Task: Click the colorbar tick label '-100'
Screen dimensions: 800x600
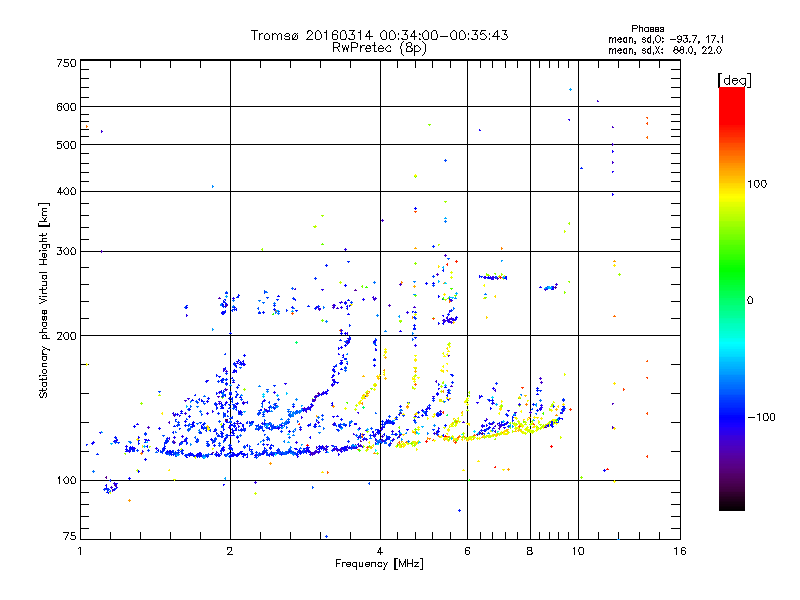Action: coord(761,417)
